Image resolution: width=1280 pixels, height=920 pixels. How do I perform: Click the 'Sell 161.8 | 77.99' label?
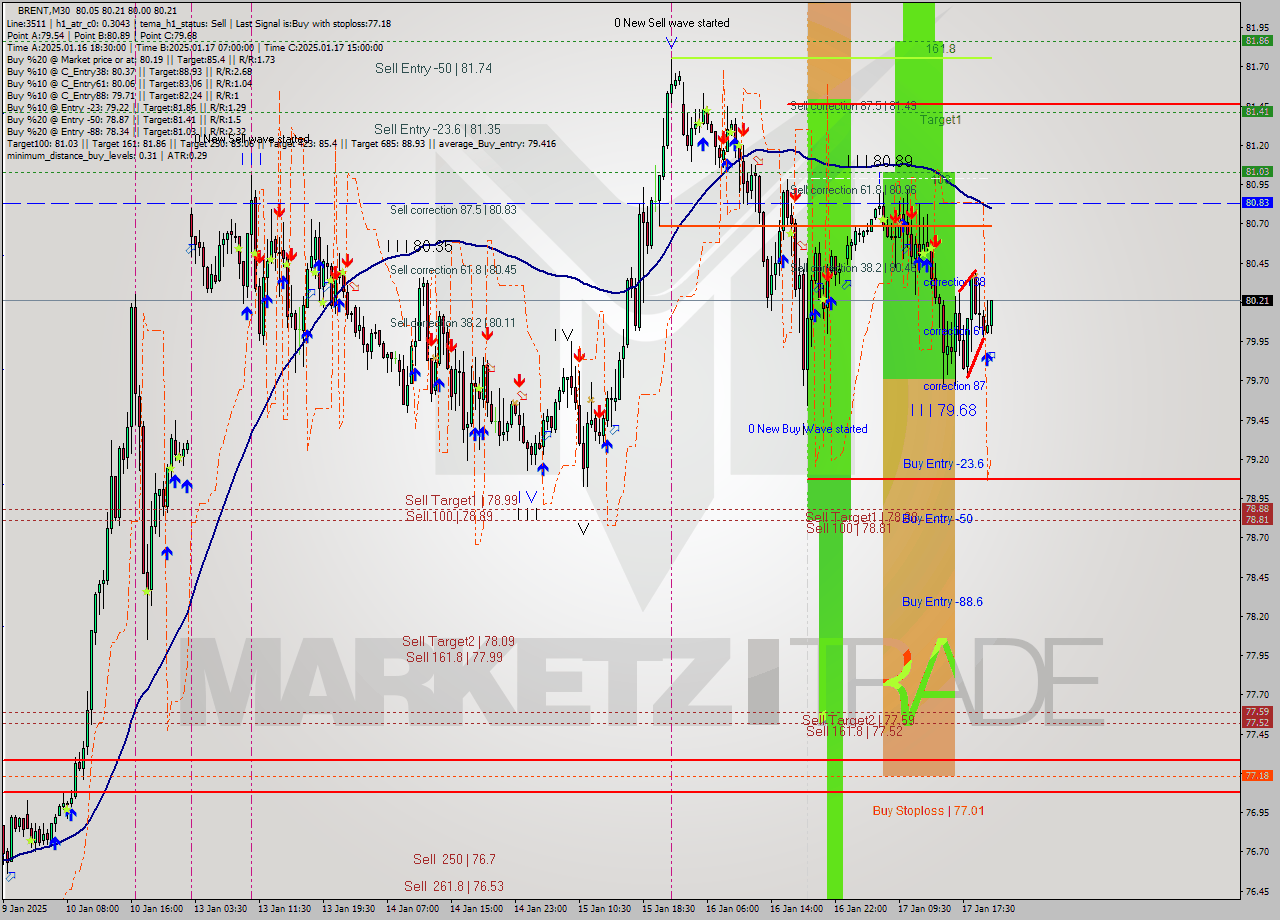click(454, 657)
